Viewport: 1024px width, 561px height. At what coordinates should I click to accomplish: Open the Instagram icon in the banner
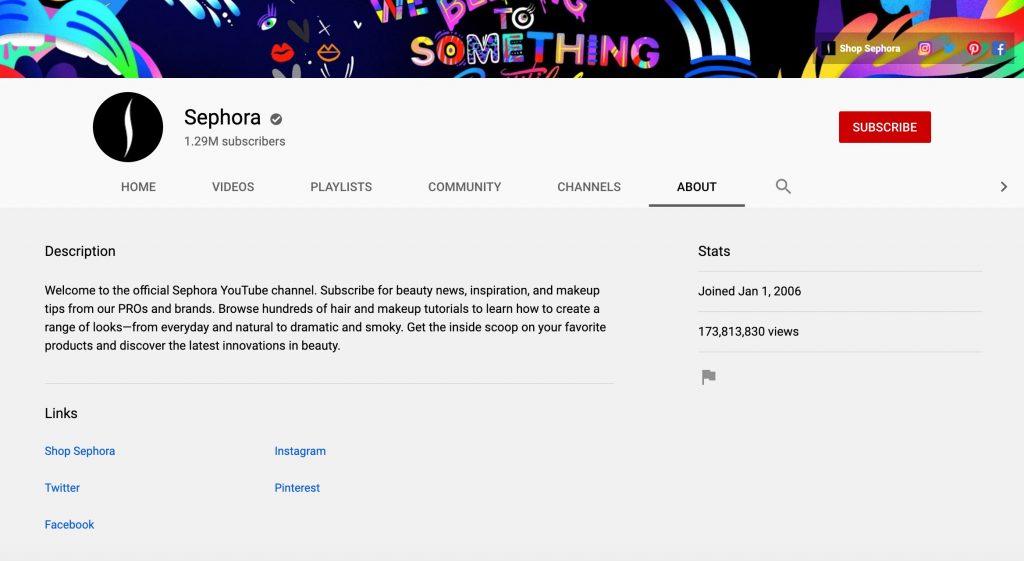pyautogui.click(x=924, y=48)
